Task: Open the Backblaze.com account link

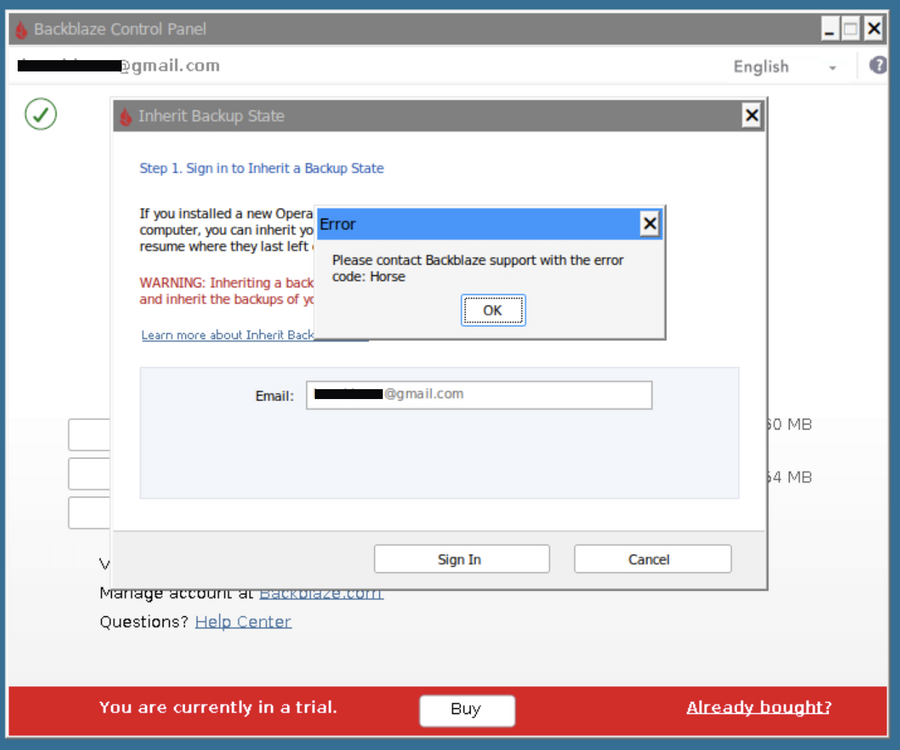Action: (x=321, y=594)
